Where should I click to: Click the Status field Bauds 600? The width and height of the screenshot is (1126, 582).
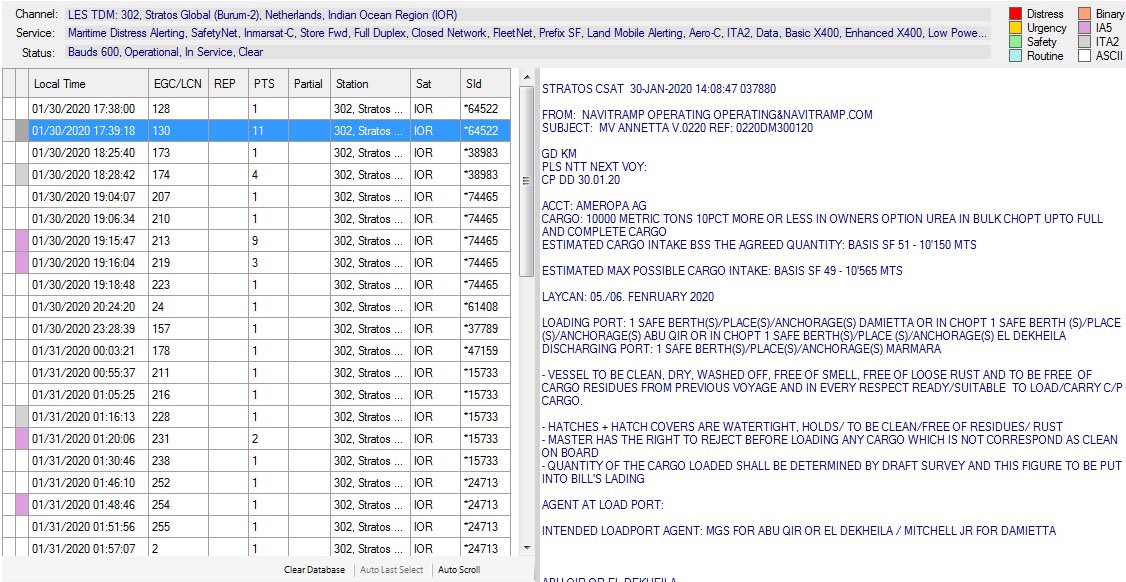tap(527, 52)
